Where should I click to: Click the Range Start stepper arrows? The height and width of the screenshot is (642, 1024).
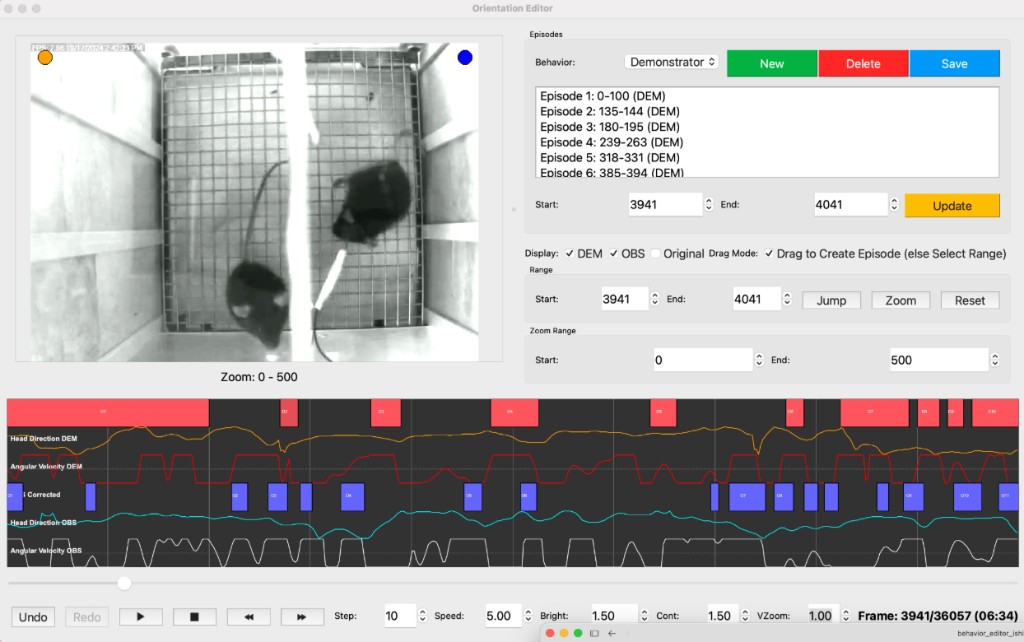655,299
